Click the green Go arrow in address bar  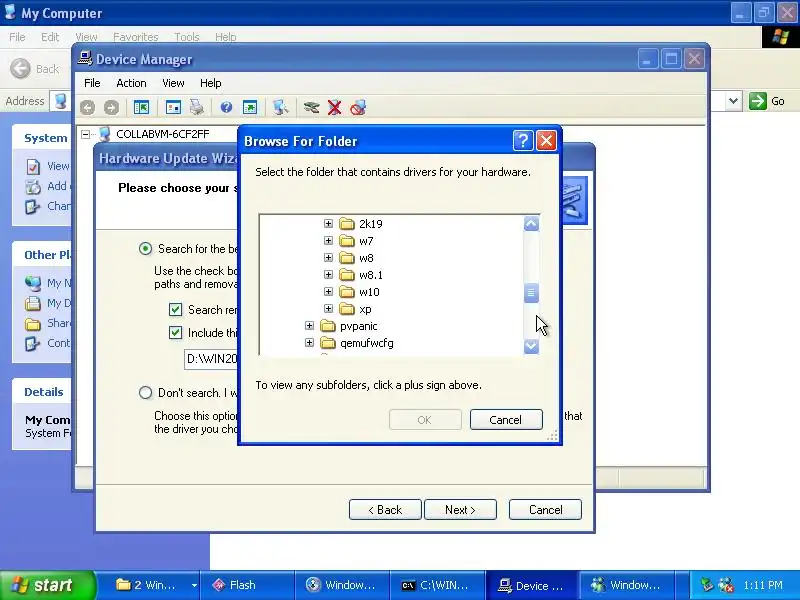click(x=758, y=101)
